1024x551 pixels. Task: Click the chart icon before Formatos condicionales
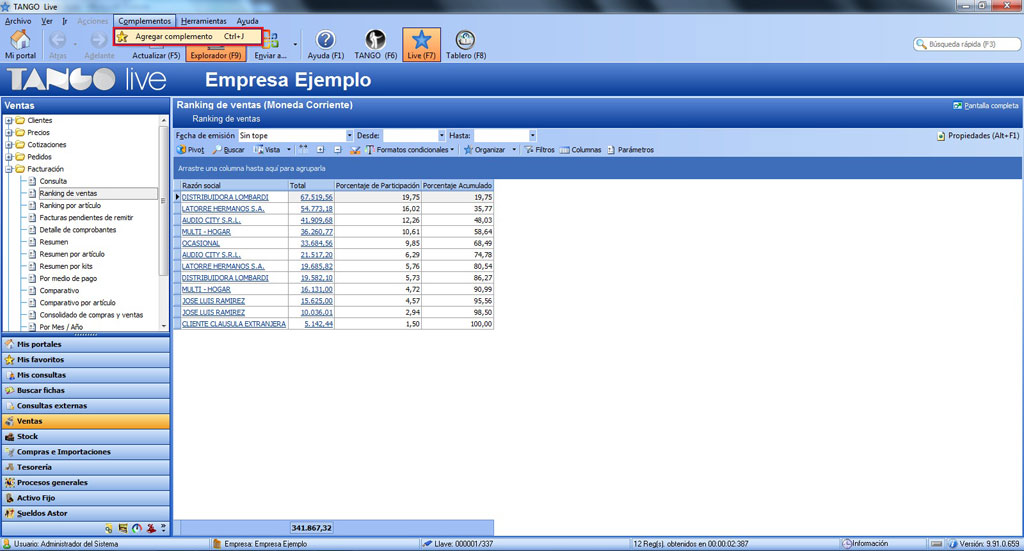click(355, 150)
